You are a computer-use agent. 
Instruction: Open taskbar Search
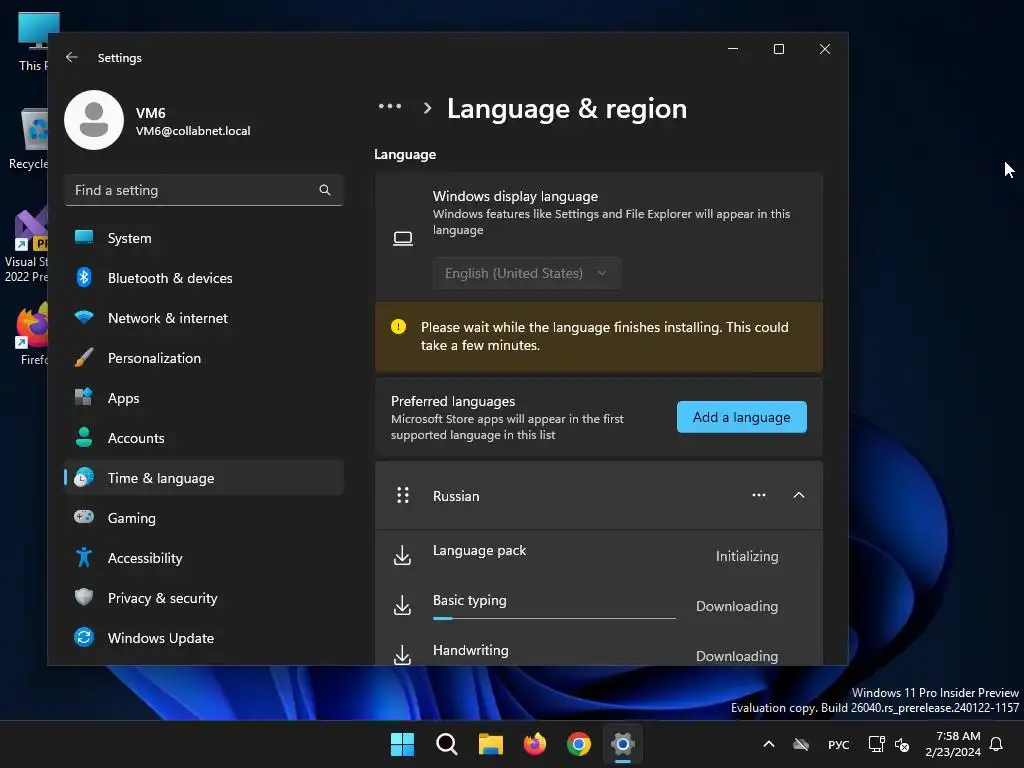click(x=447, y=744)
